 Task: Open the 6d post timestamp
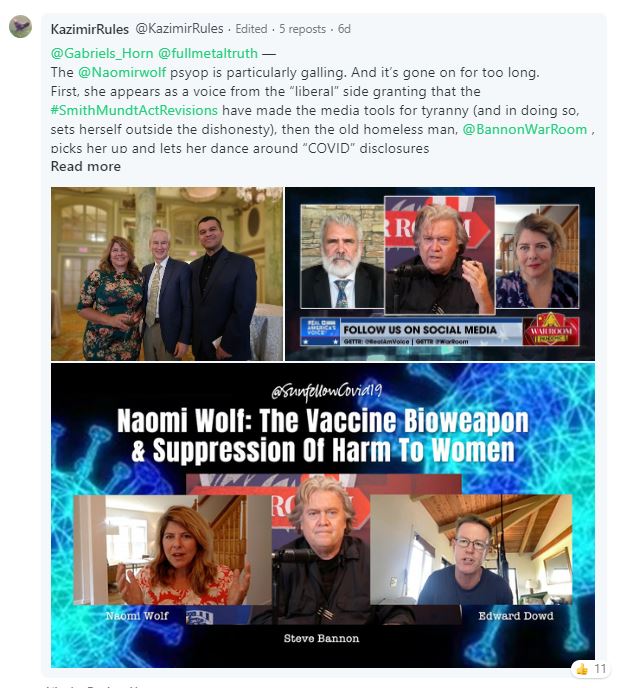pos(344,29)
